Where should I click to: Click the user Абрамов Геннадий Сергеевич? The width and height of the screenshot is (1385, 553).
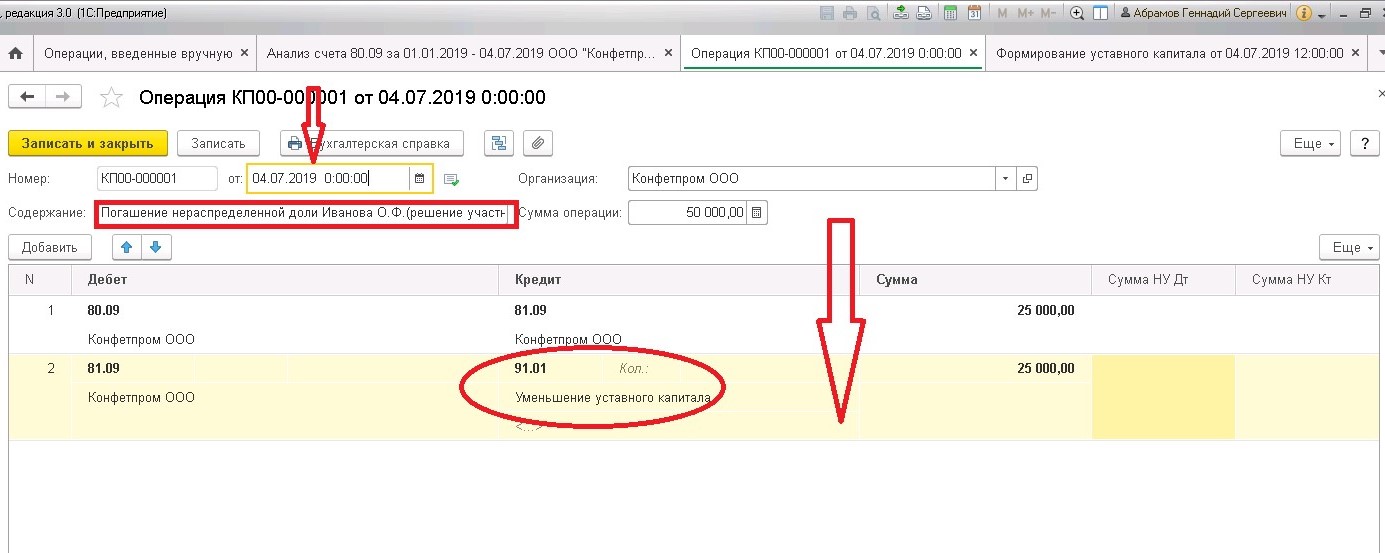(x=1203, y=13)
